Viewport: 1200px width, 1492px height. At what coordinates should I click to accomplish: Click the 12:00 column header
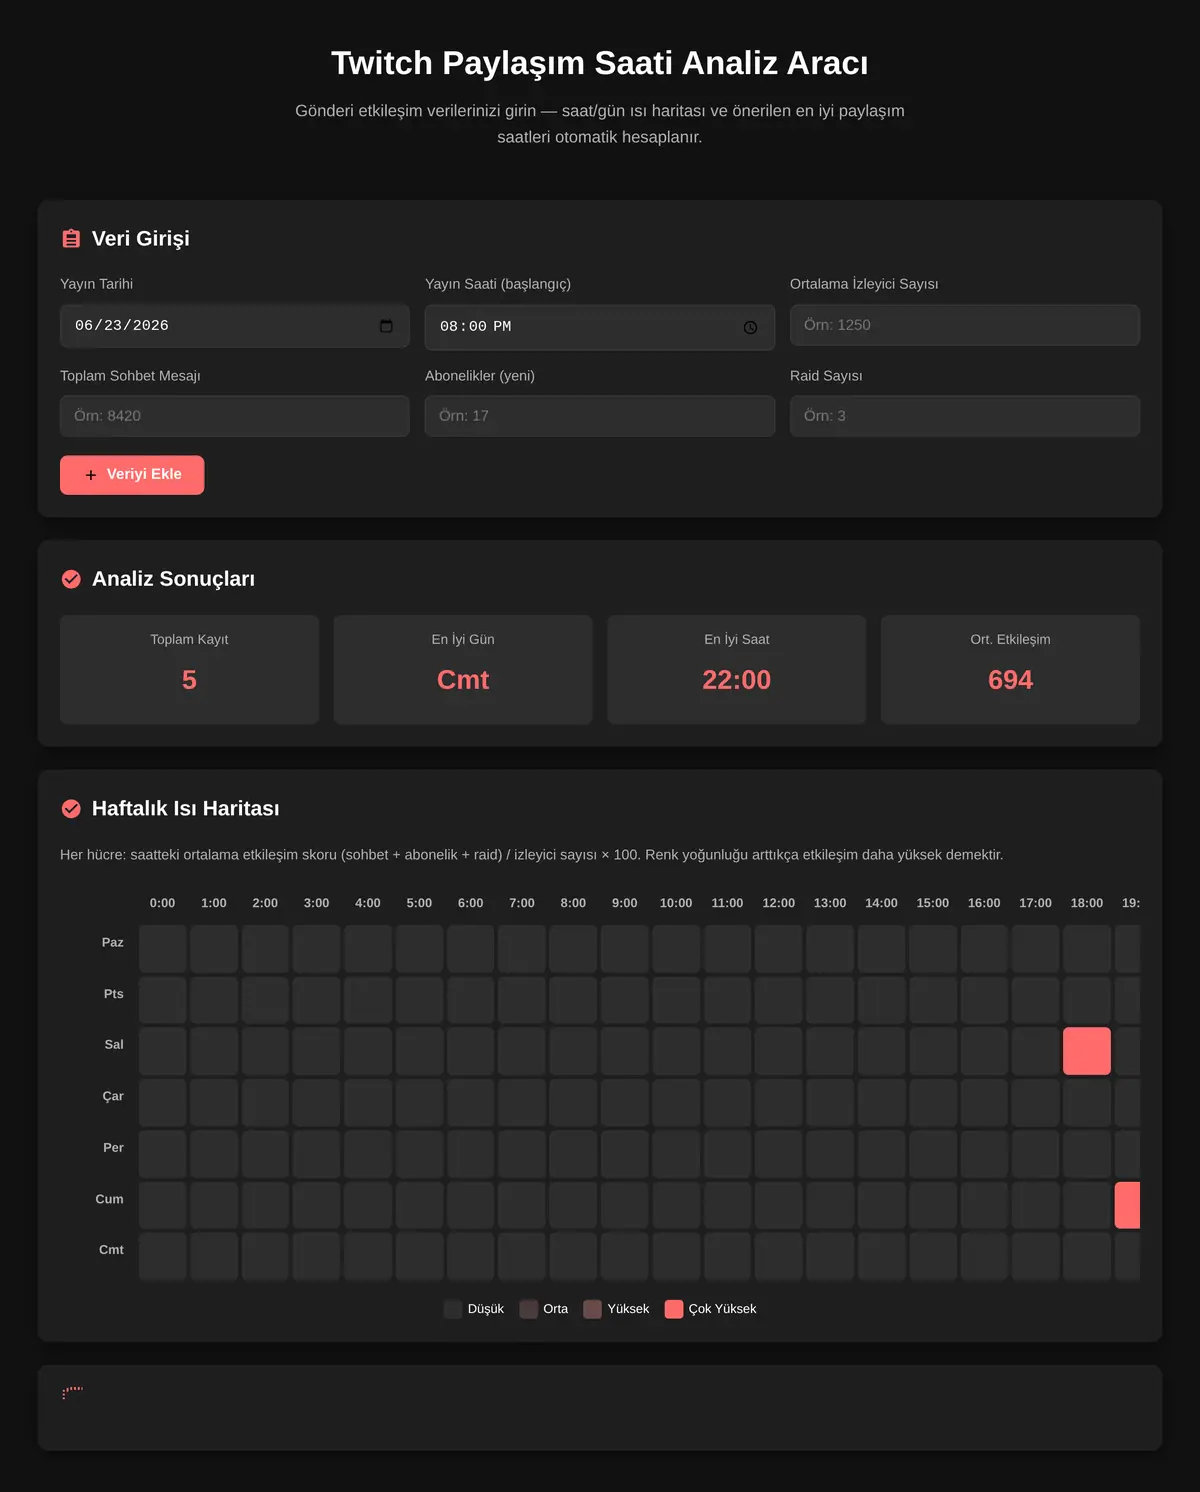point(779,903)
